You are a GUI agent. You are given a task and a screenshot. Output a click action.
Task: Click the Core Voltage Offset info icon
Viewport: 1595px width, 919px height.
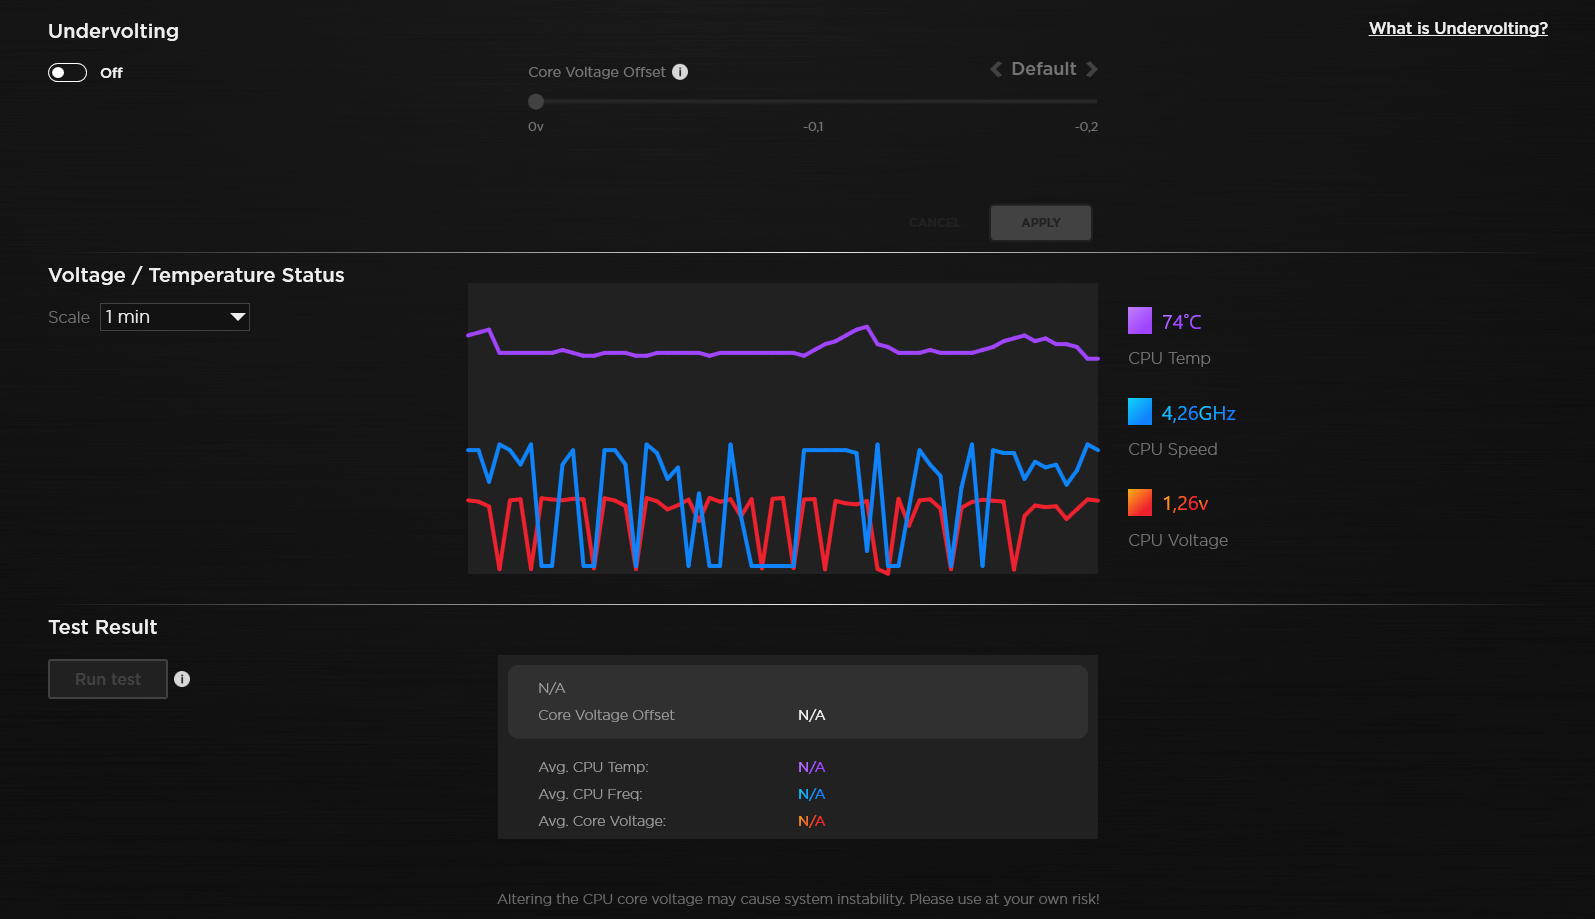(x=680, y=72)
